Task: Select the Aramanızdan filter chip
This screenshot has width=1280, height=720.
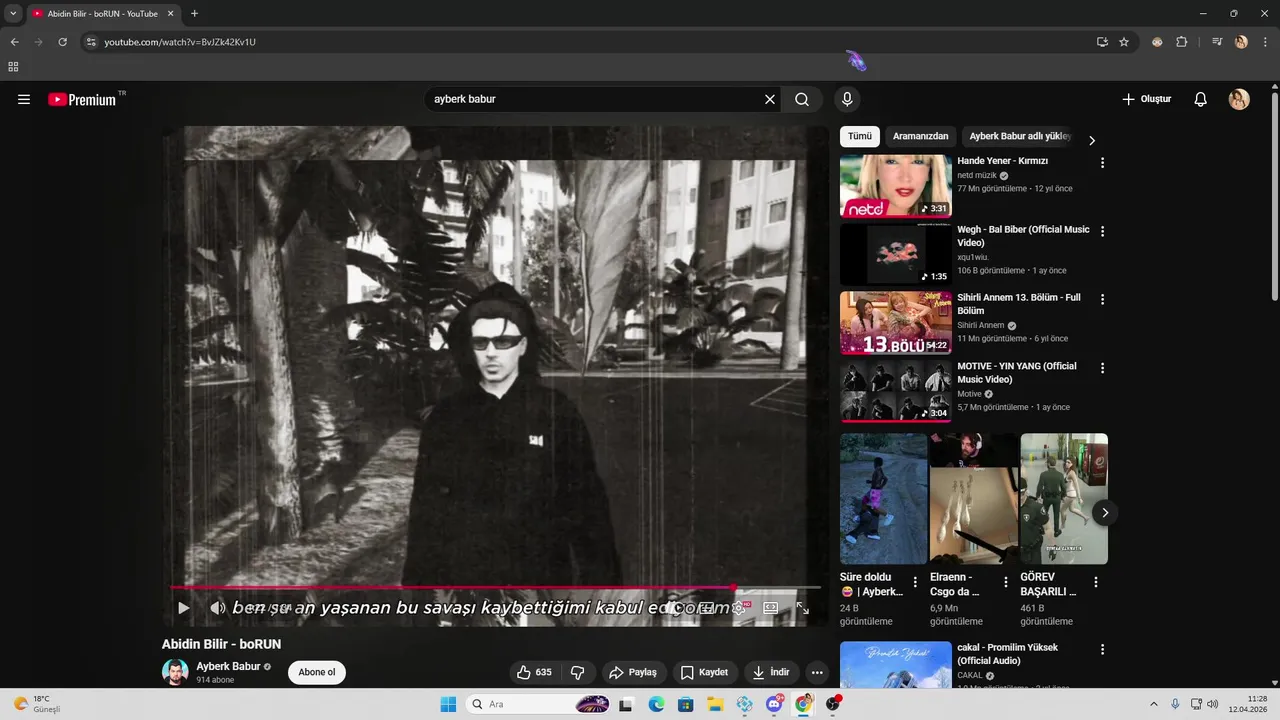Action: (x=920, y=136)
